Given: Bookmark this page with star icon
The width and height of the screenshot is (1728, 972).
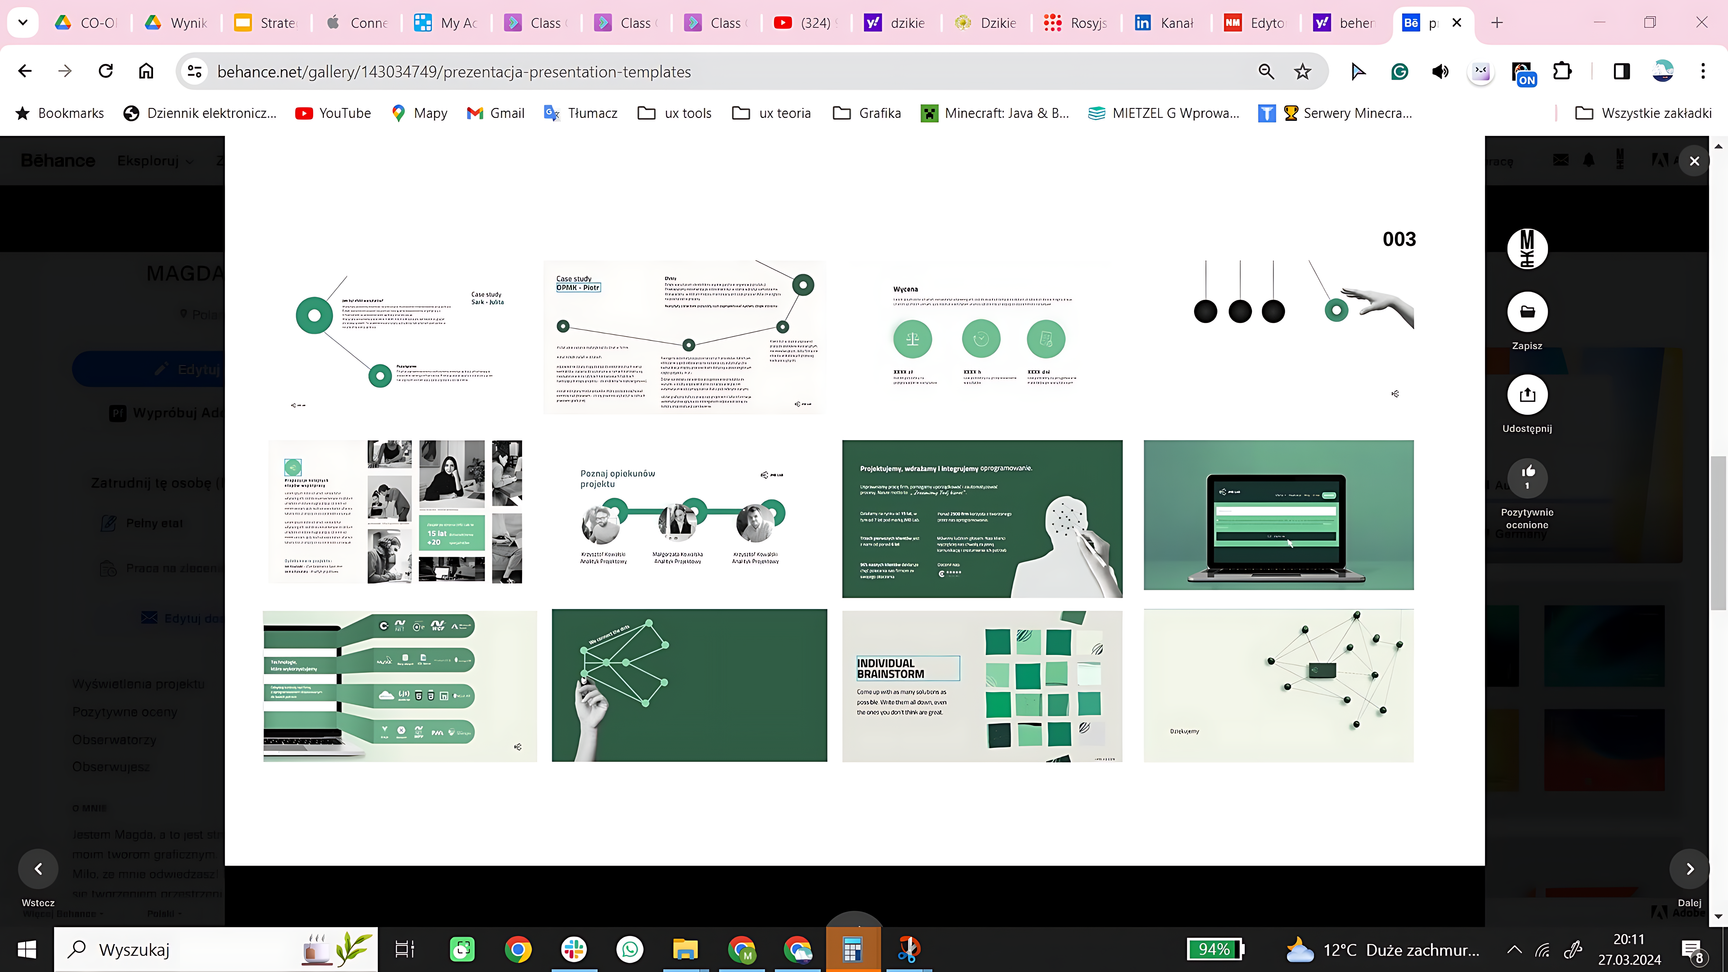Looking at the screenshot, I should pyautogui.click(x=1302, y=71).
